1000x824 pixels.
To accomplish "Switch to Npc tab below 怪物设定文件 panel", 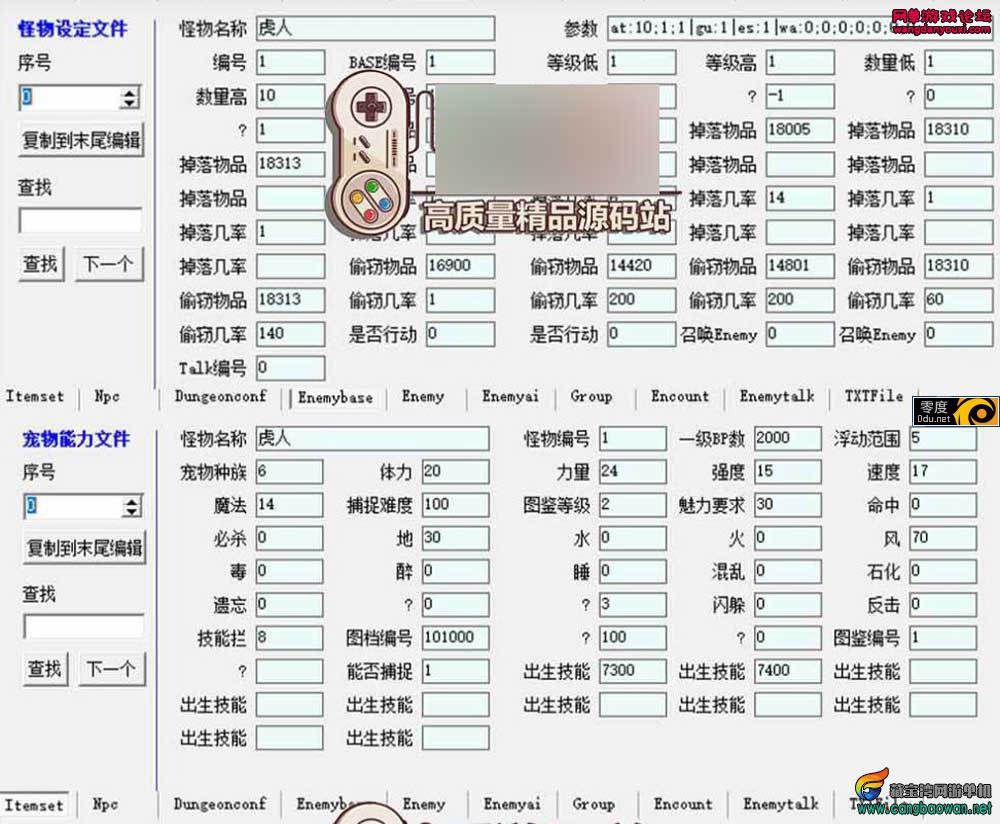I will tap(107, 396).
